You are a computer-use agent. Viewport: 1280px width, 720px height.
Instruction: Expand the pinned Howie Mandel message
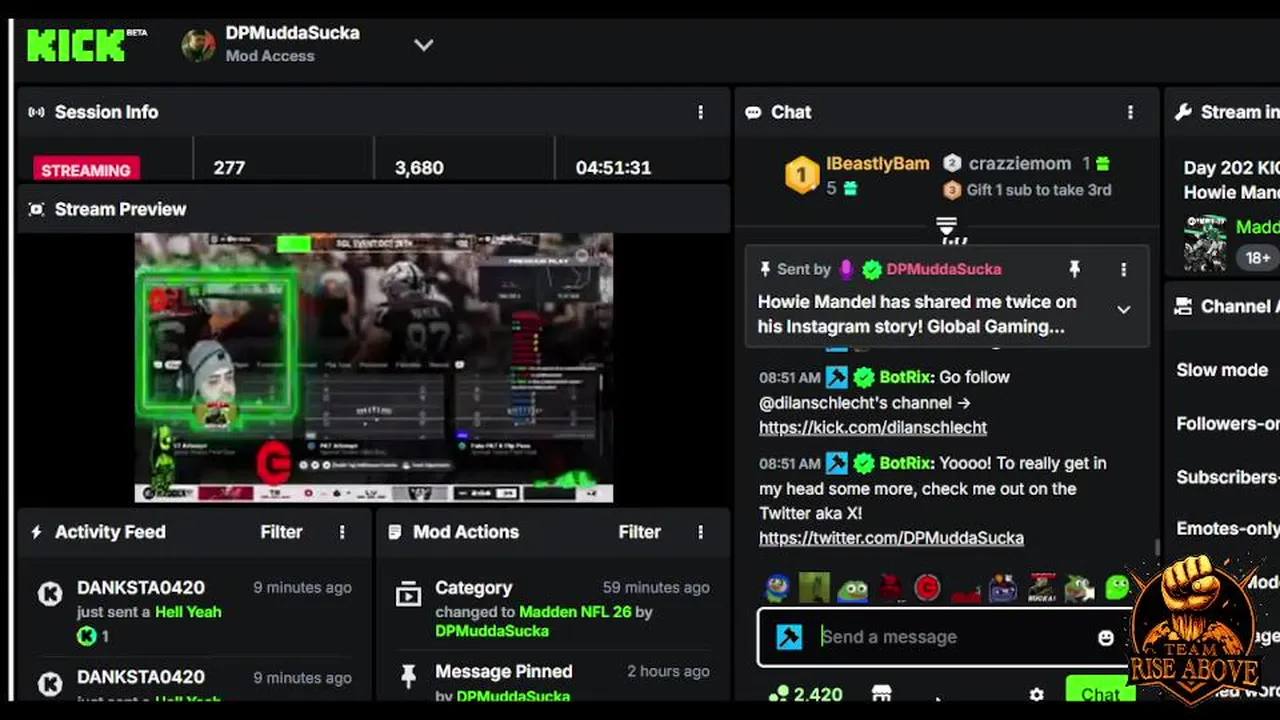click(1123, 310)
